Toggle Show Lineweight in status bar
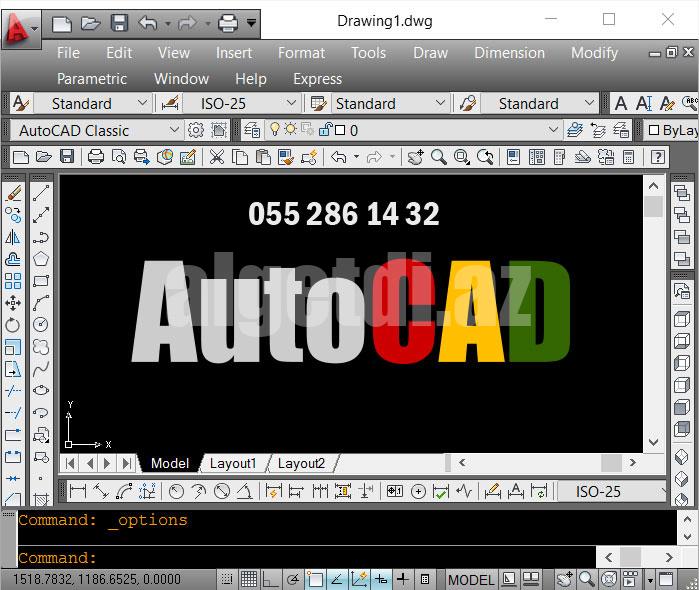The width and height of the screenshot is (699, 590). coord(403,579)
